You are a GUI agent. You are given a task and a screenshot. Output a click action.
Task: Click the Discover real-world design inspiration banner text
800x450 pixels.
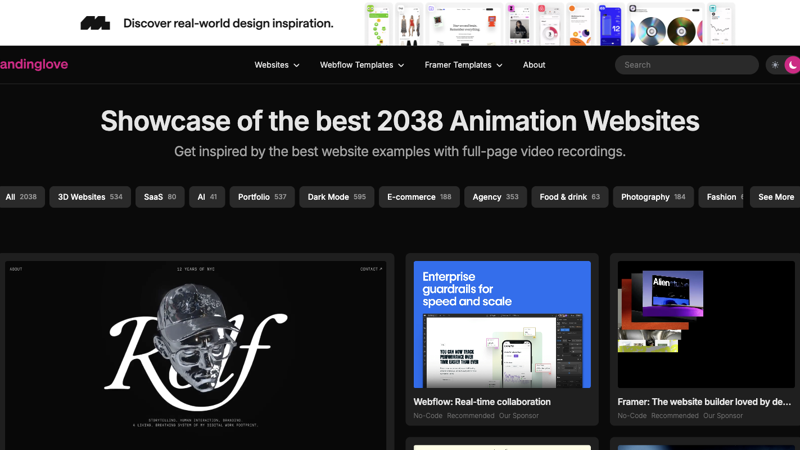click(228, 23)
